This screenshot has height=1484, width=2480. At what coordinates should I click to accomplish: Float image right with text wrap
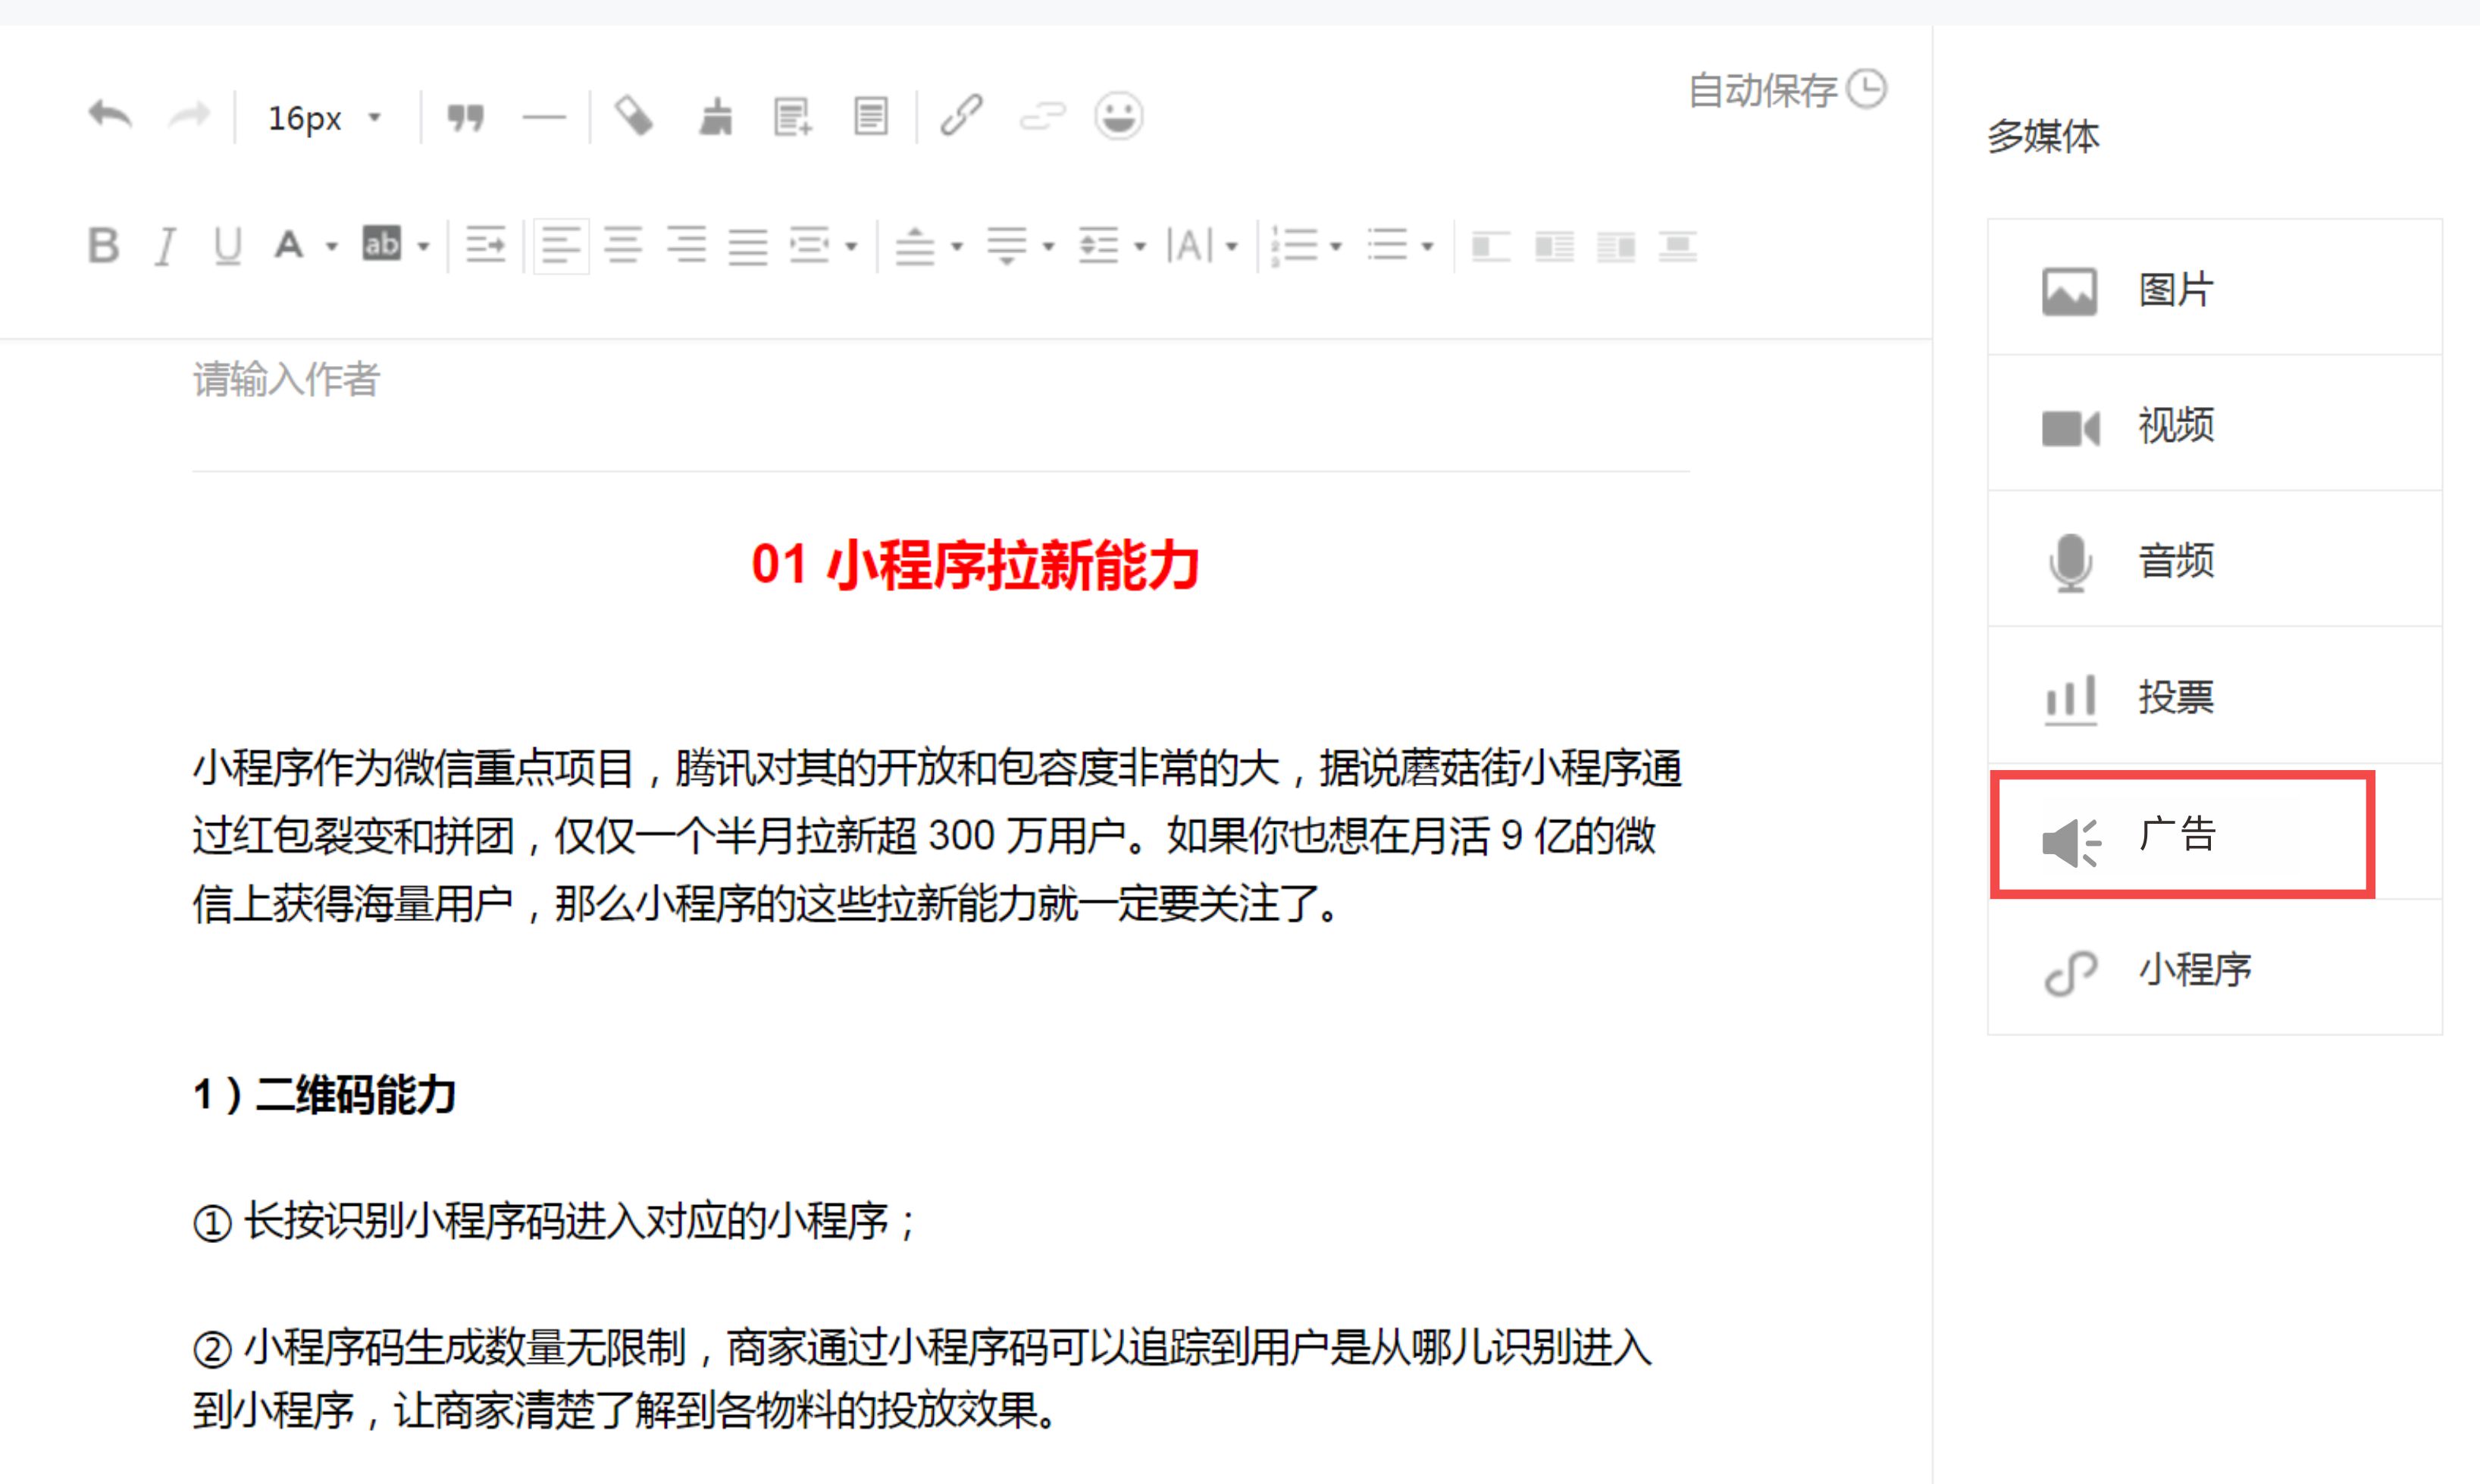coord(1616,246)
